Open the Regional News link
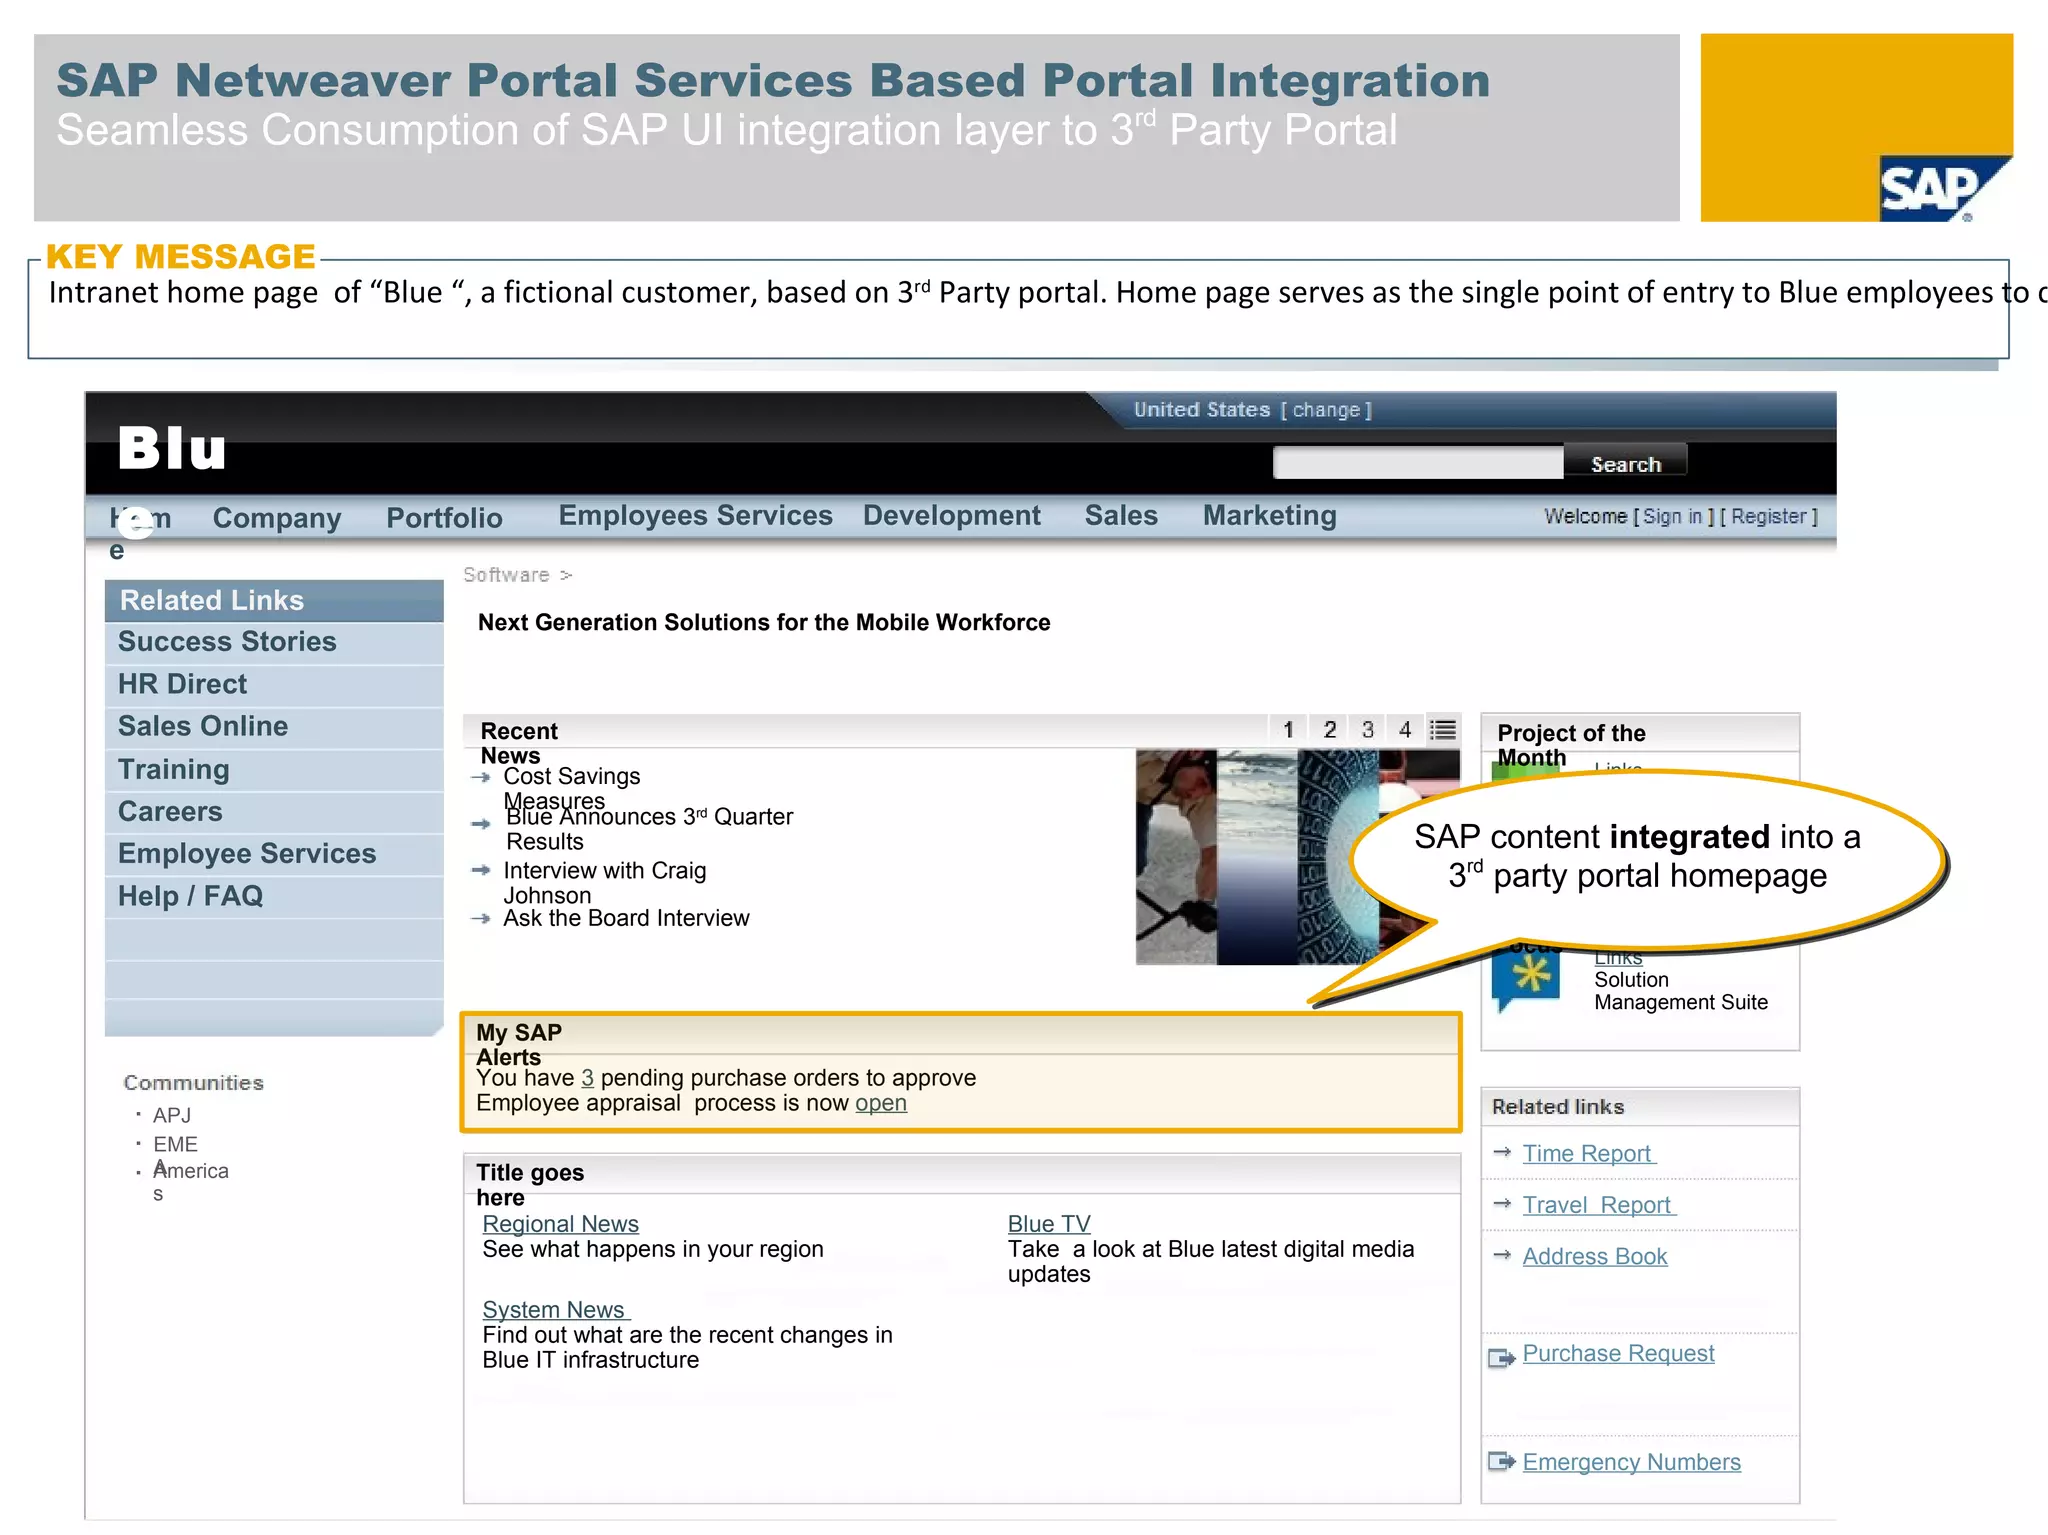2048x1535 pixels. point(560,1224)
